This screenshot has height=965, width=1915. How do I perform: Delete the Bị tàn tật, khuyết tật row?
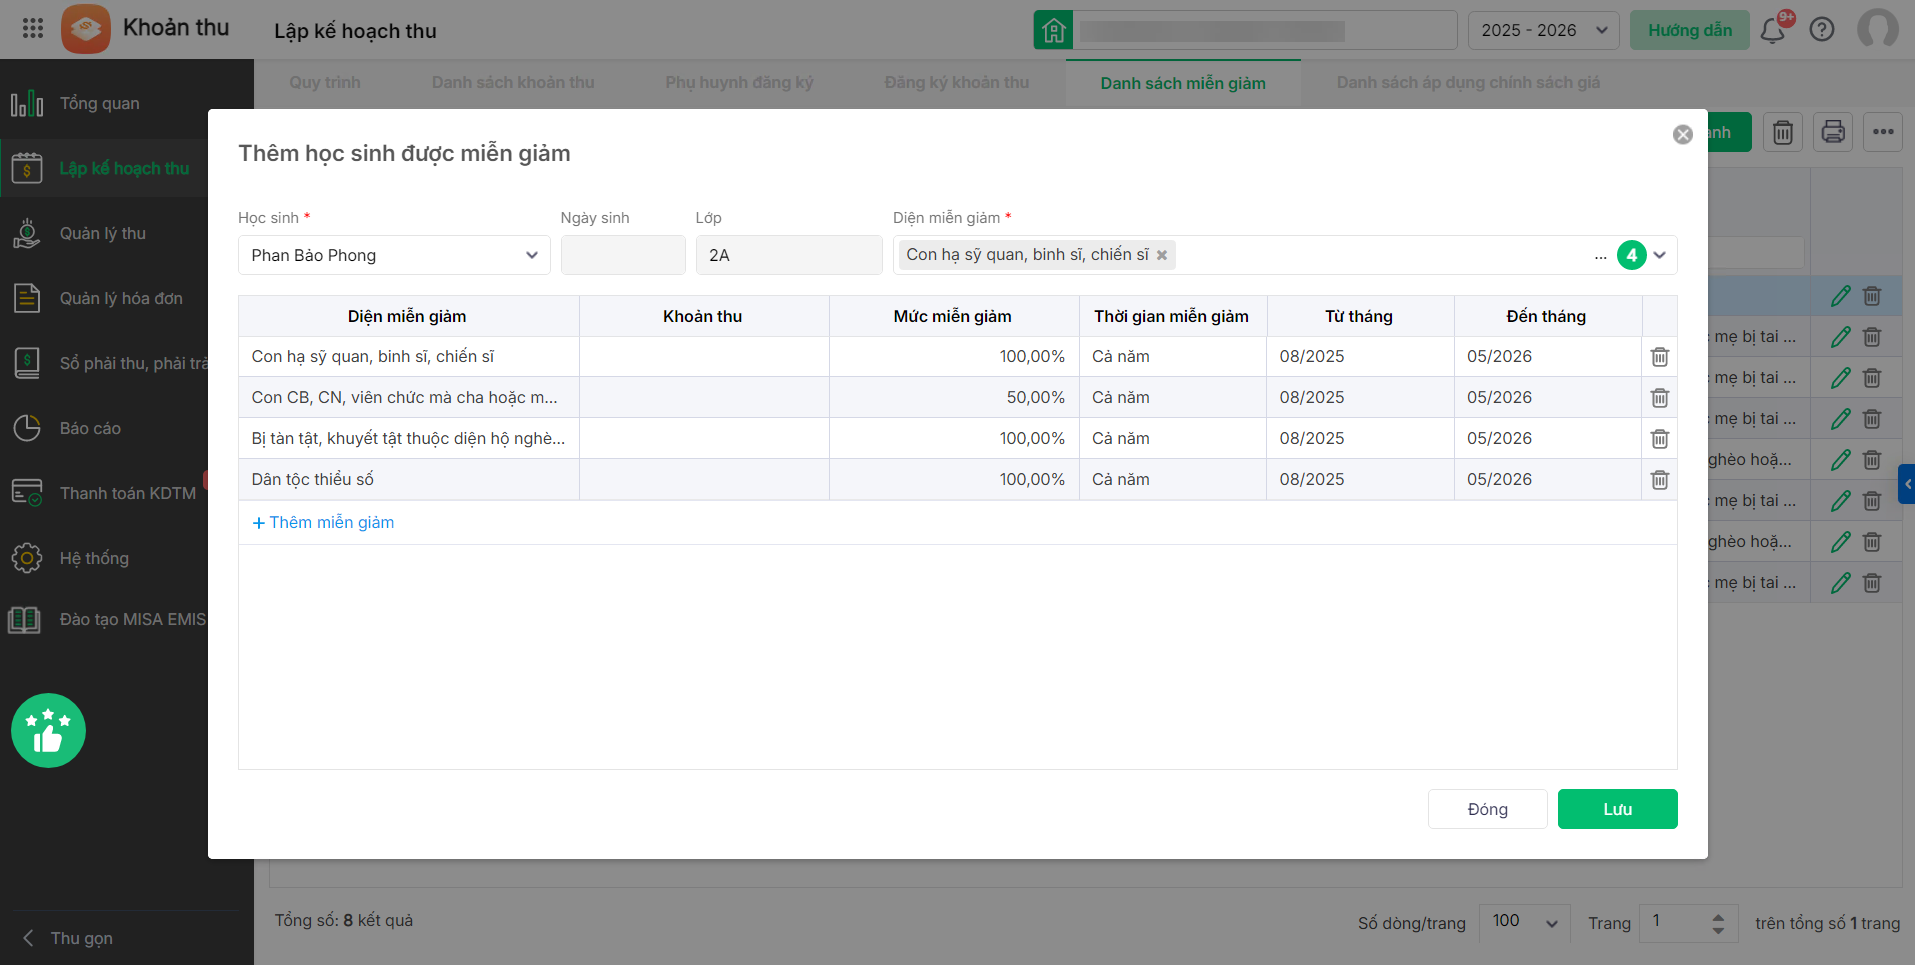[x=1660, y=439]
